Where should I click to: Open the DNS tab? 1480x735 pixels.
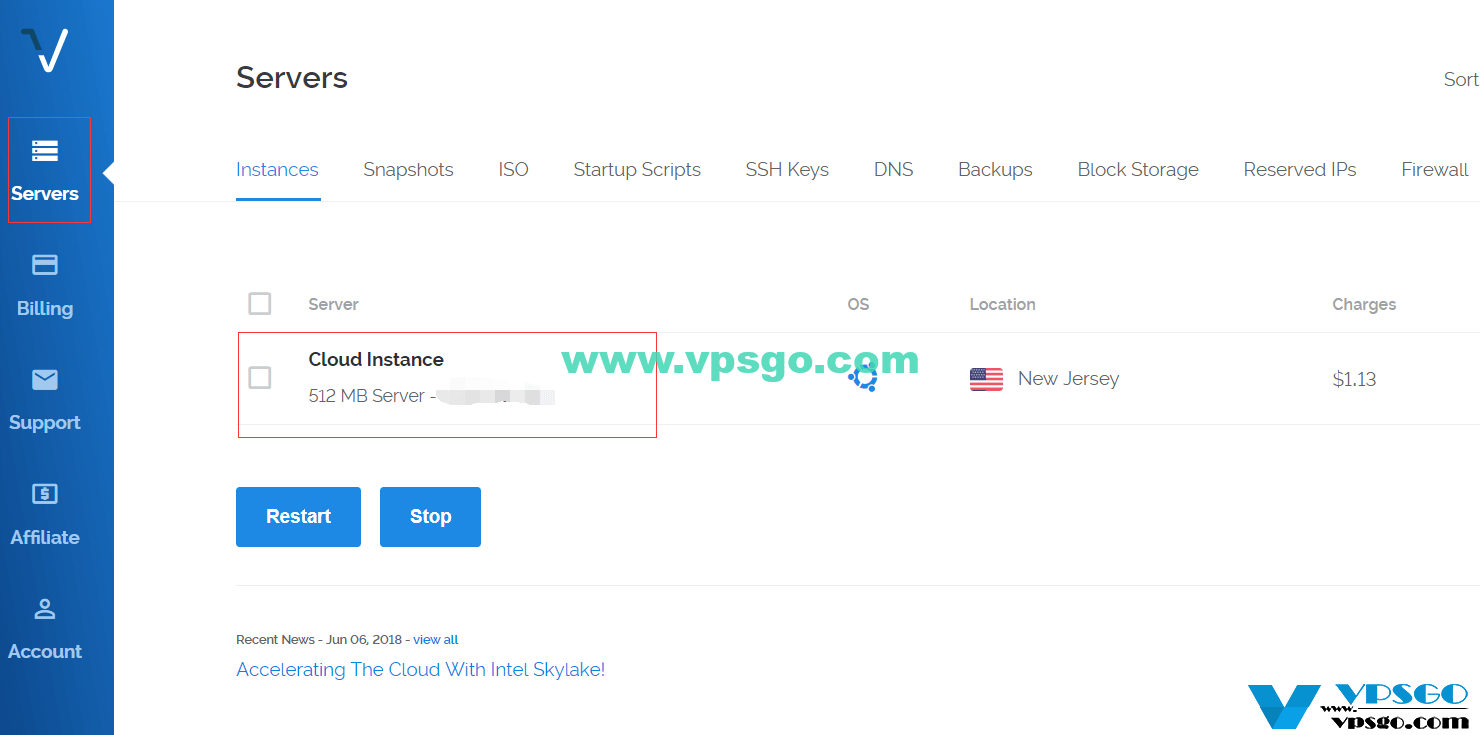893,170
